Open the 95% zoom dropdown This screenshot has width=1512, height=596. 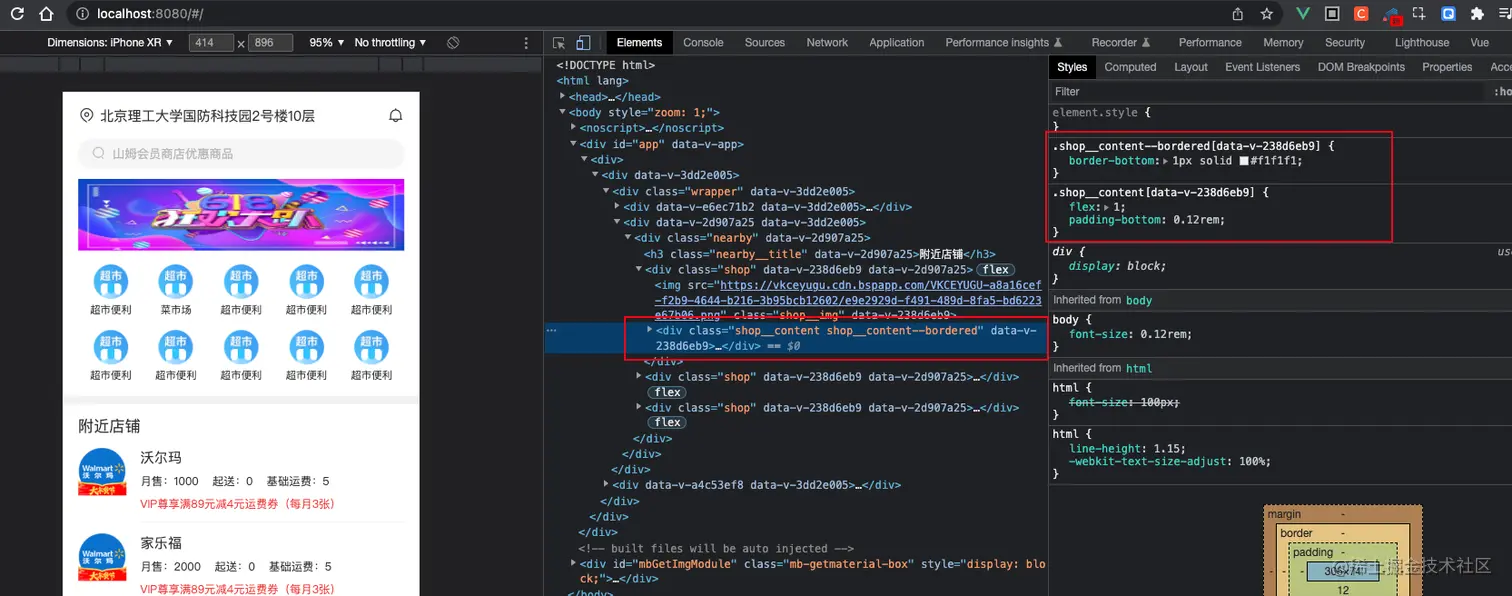327,43
